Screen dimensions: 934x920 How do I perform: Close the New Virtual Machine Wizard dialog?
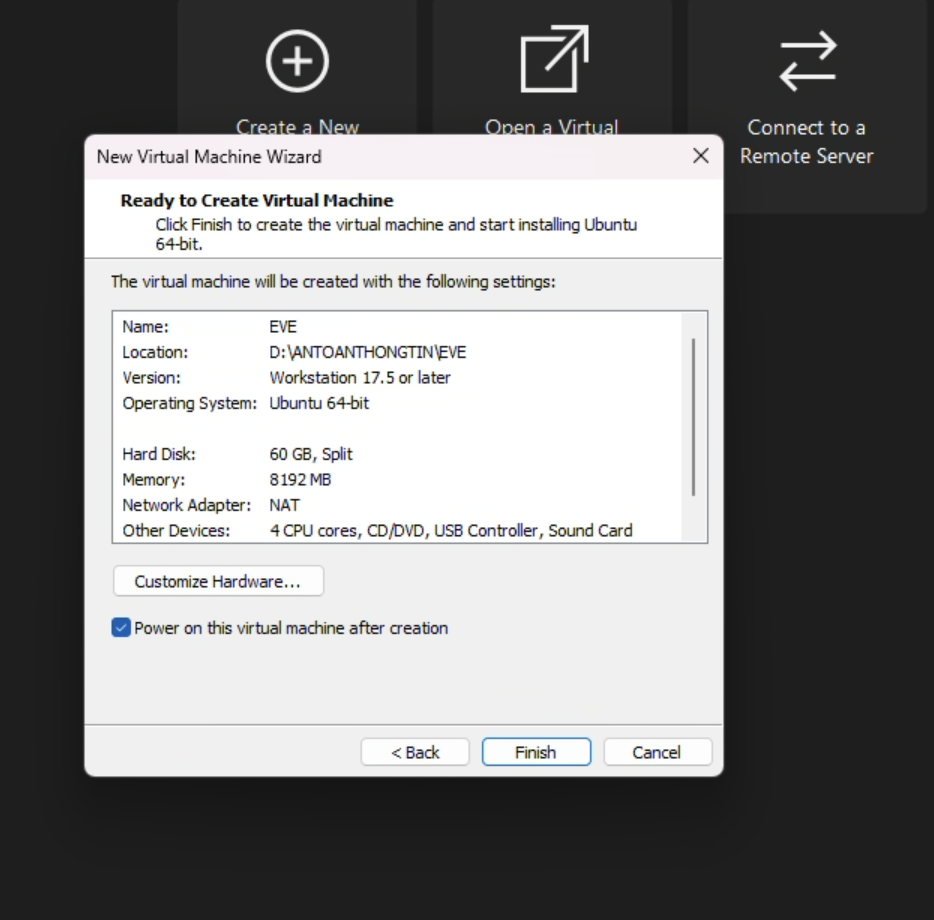tap(701, 156)
